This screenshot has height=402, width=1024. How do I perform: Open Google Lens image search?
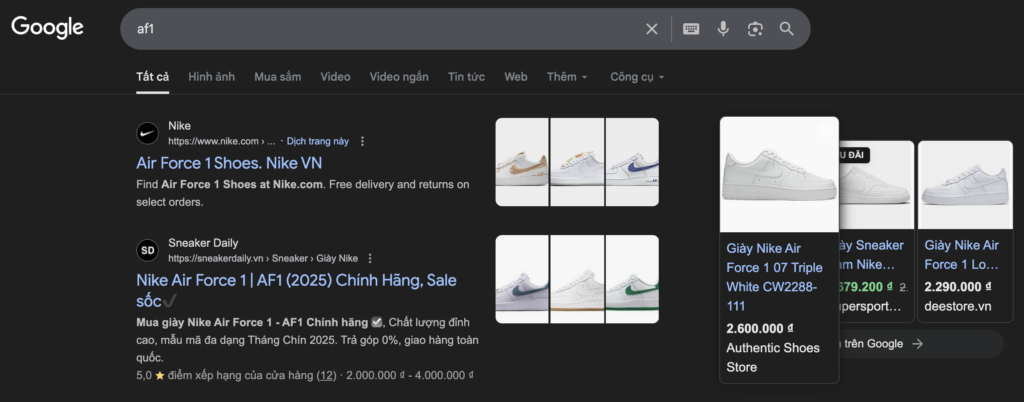(755, 29)
